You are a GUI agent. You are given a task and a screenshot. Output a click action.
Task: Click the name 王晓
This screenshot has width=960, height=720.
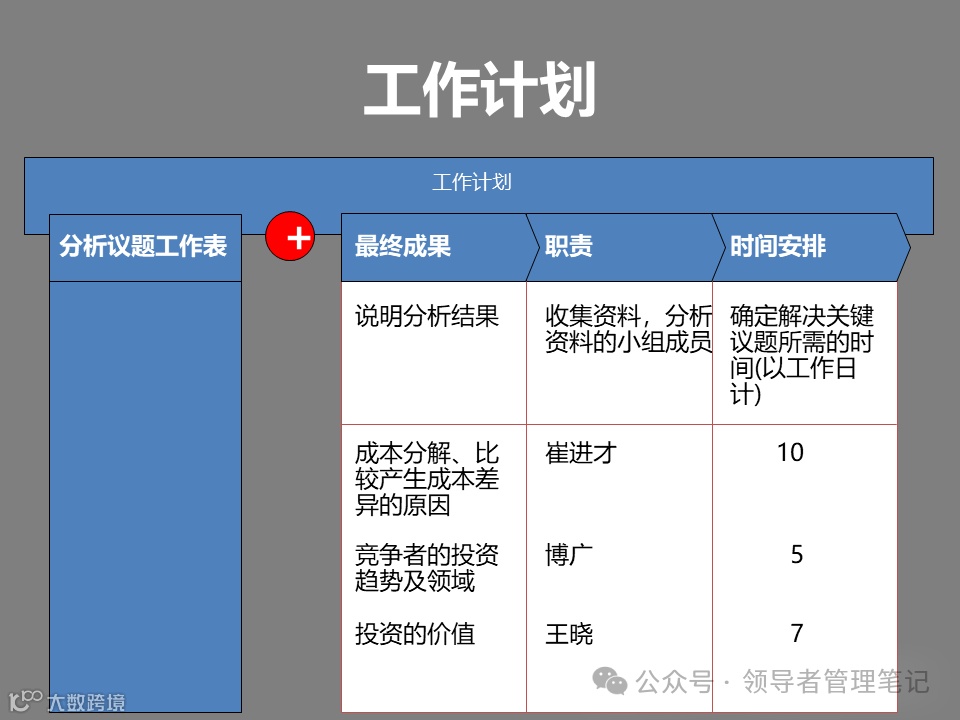coord(569,634)
